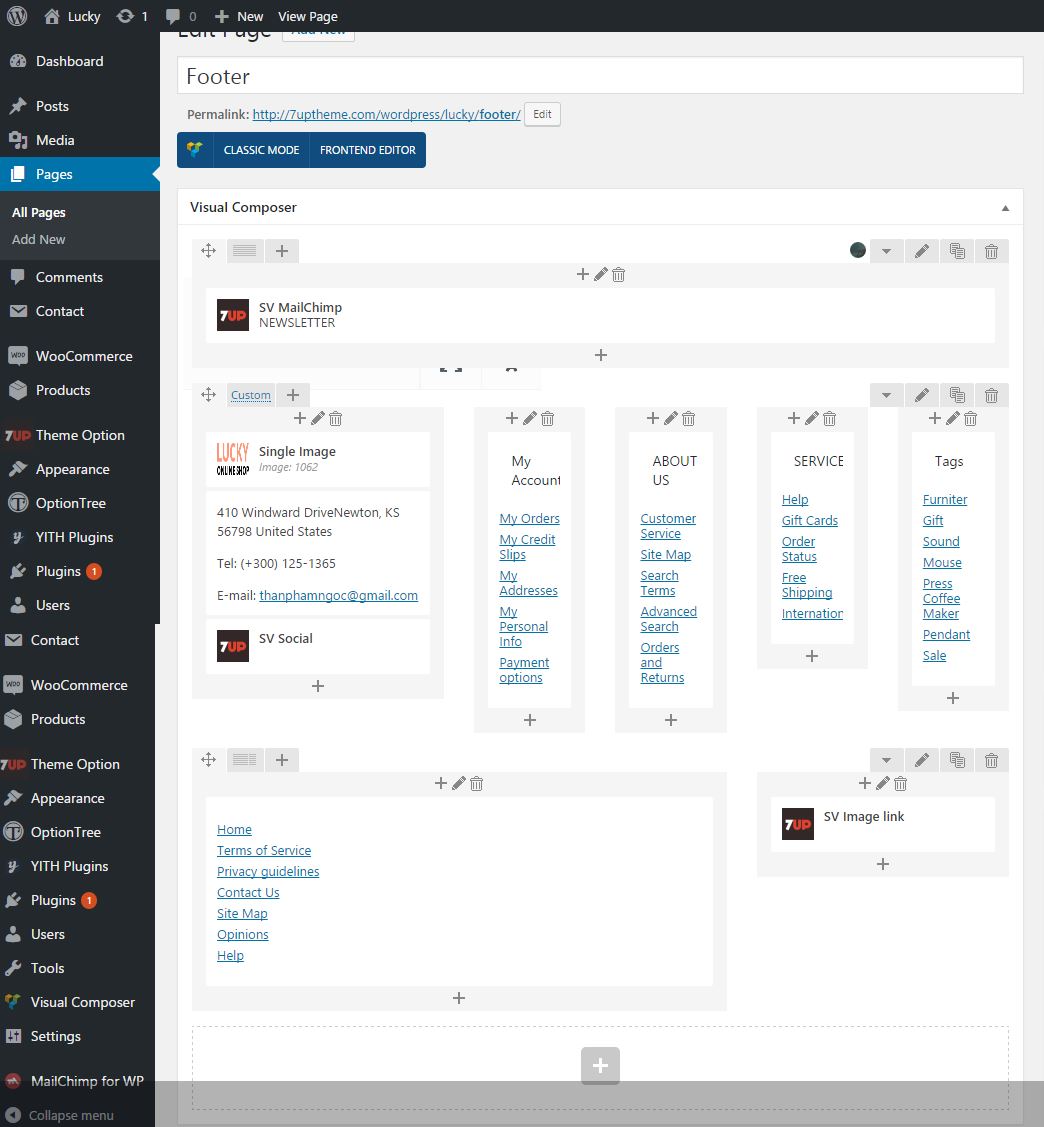This screenshot has height=1127, width=1044.
Task: Delete the row containing SV MailChimp
Action: 991,251
